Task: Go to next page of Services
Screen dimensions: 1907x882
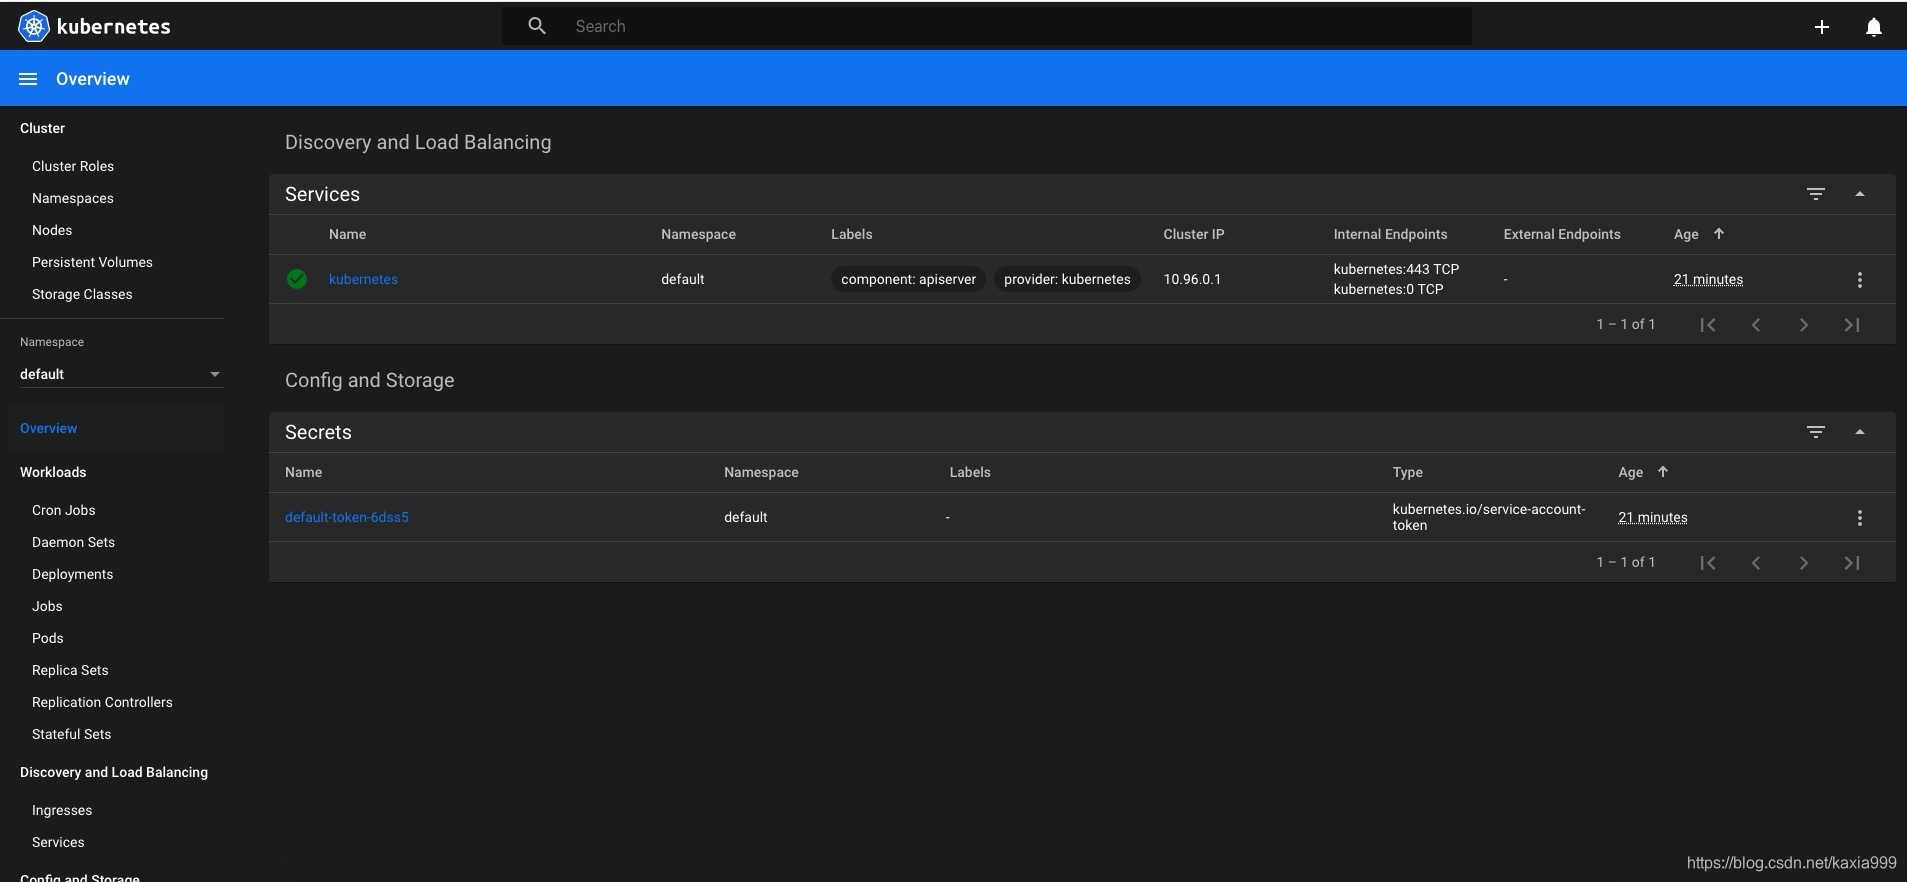Action: tap(1804, 325)
